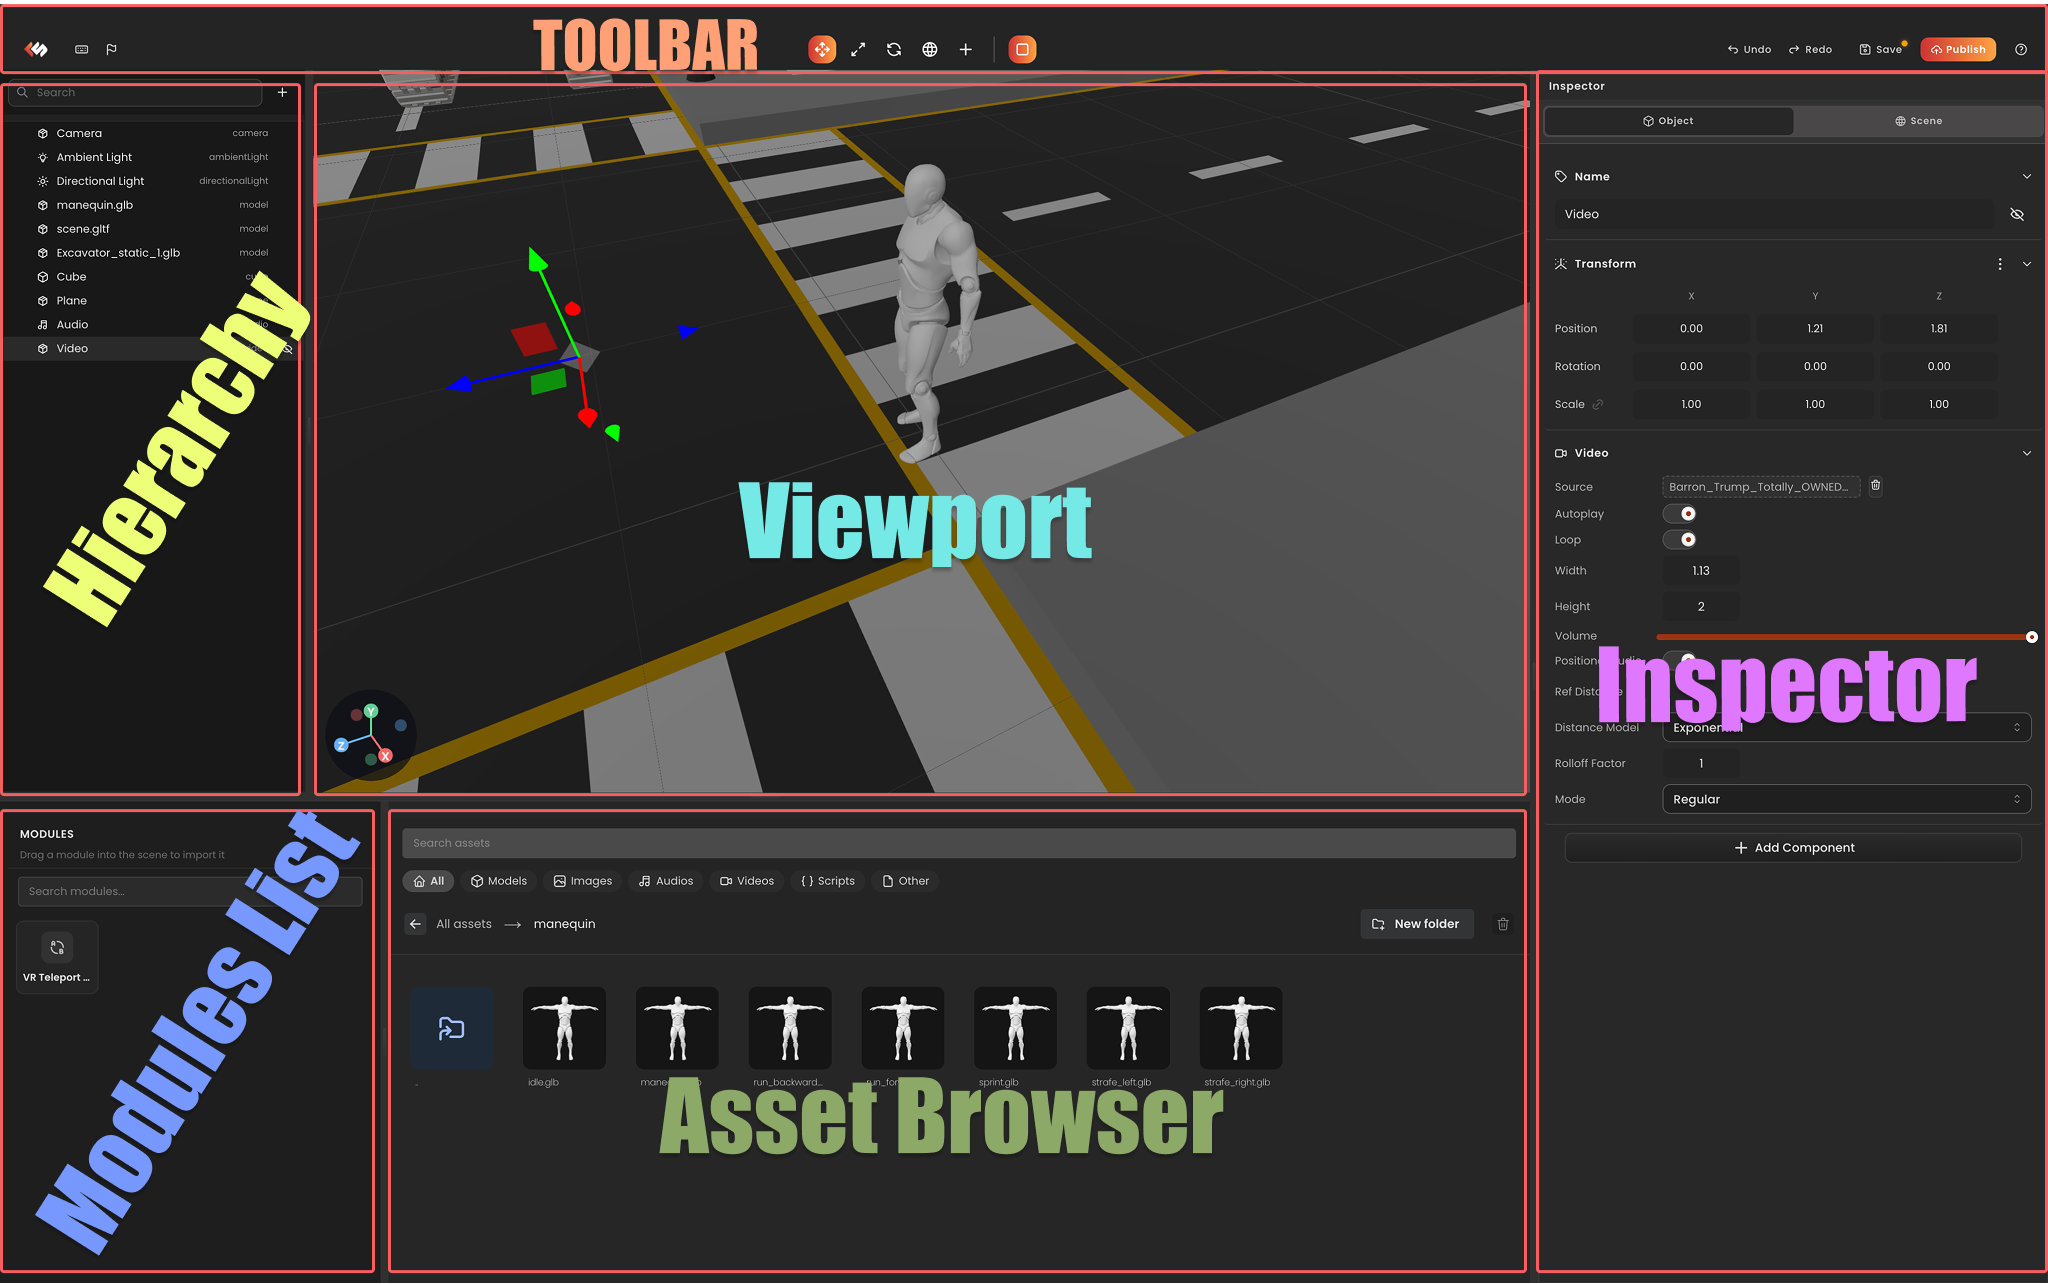2048x1284 pixels.
Task: Toggle the Loop setting for the Video
Action: 1680,539
